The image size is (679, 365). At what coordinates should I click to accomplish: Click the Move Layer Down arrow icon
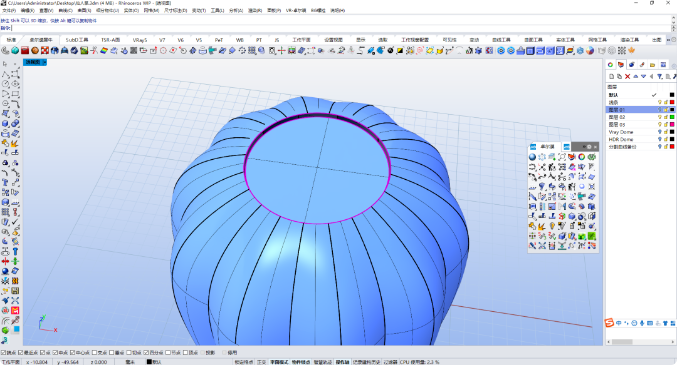(643, 77)
